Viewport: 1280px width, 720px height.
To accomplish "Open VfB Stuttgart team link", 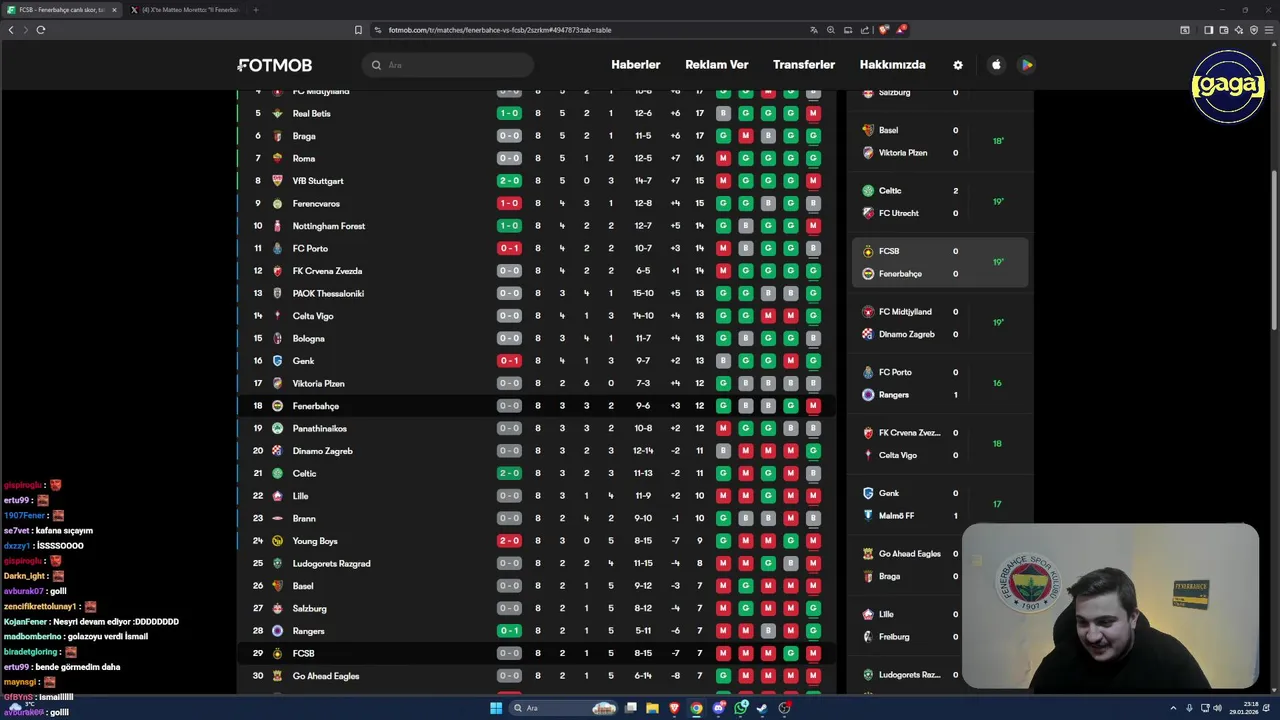I will pyautogui.click(x=318, y=181).
